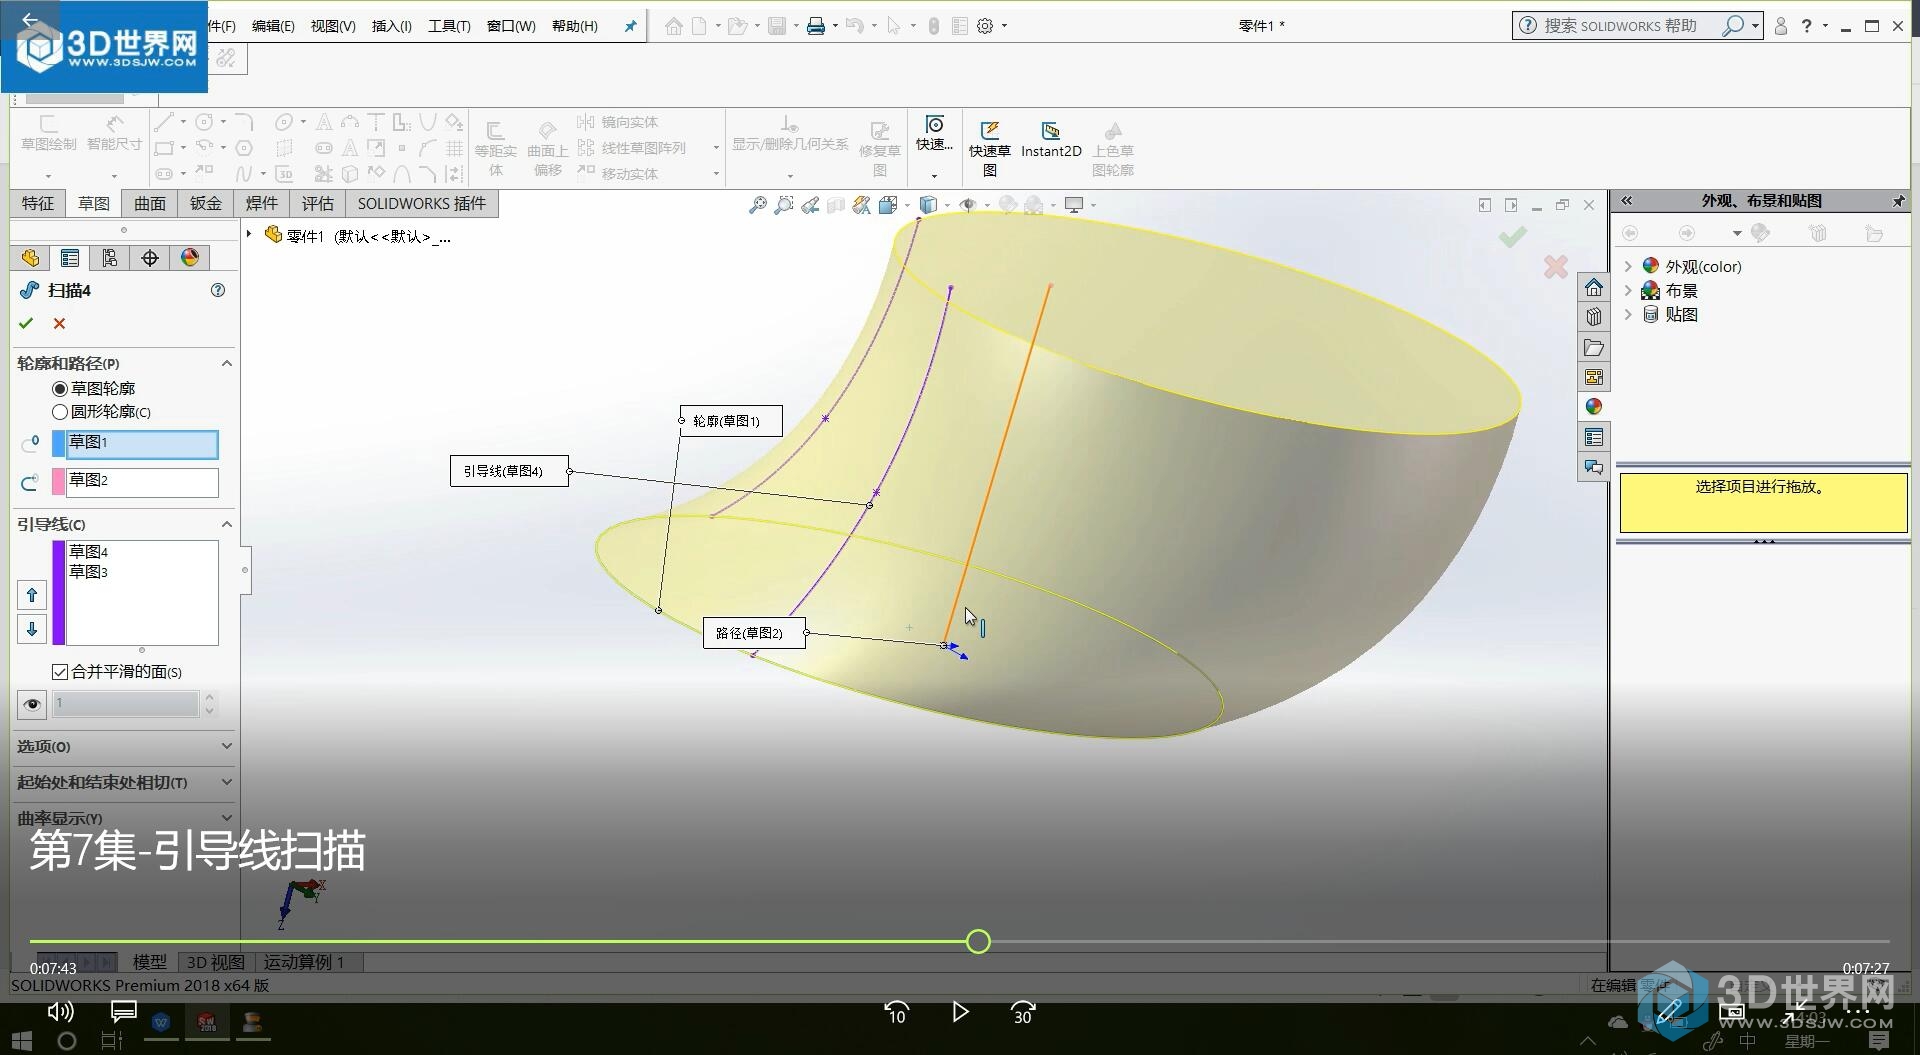1920x1055 pixels.
Task: Switch to the 评估 evaluate tab
Action: (318, 203)
